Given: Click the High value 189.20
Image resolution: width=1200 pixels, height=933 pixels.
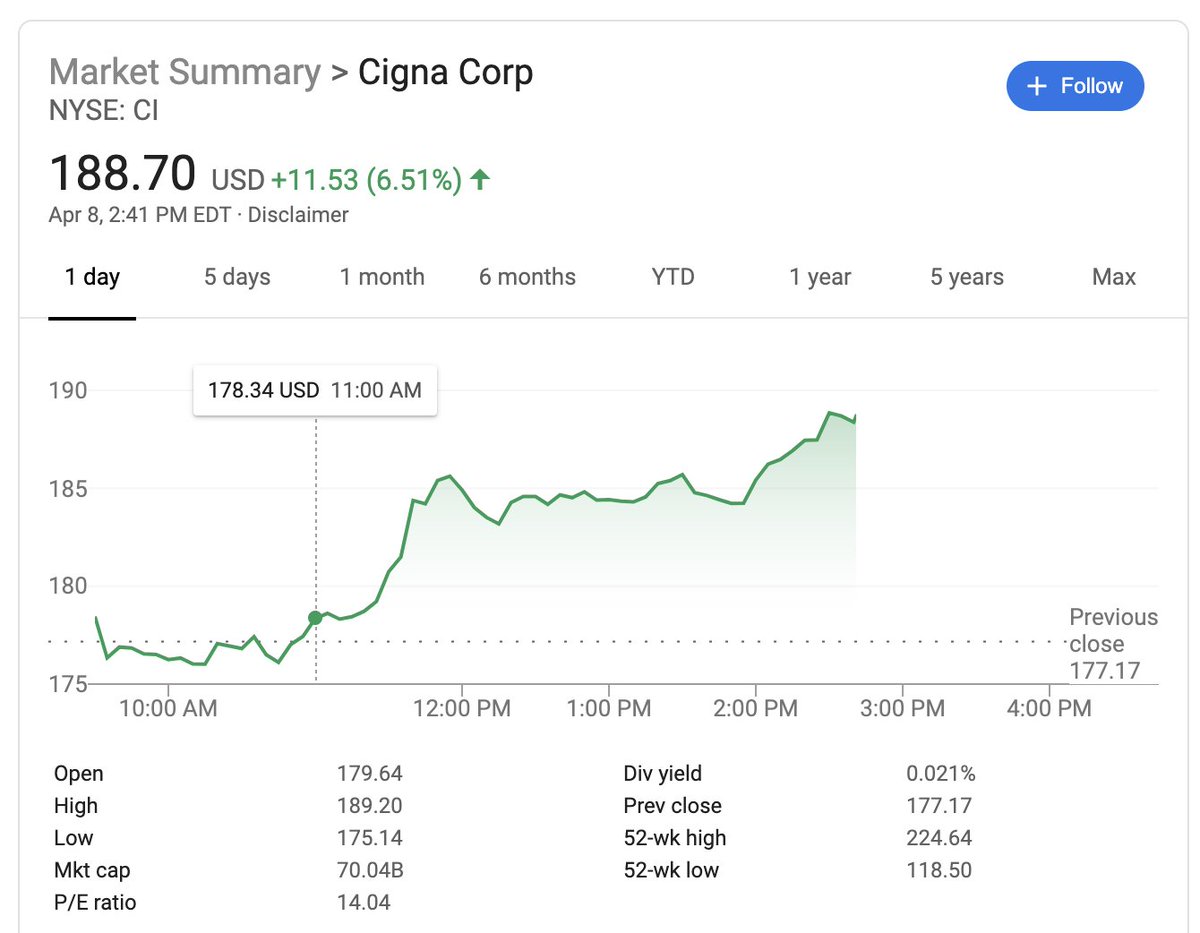Looking at the screenshot, I should (x=370, y=806).
